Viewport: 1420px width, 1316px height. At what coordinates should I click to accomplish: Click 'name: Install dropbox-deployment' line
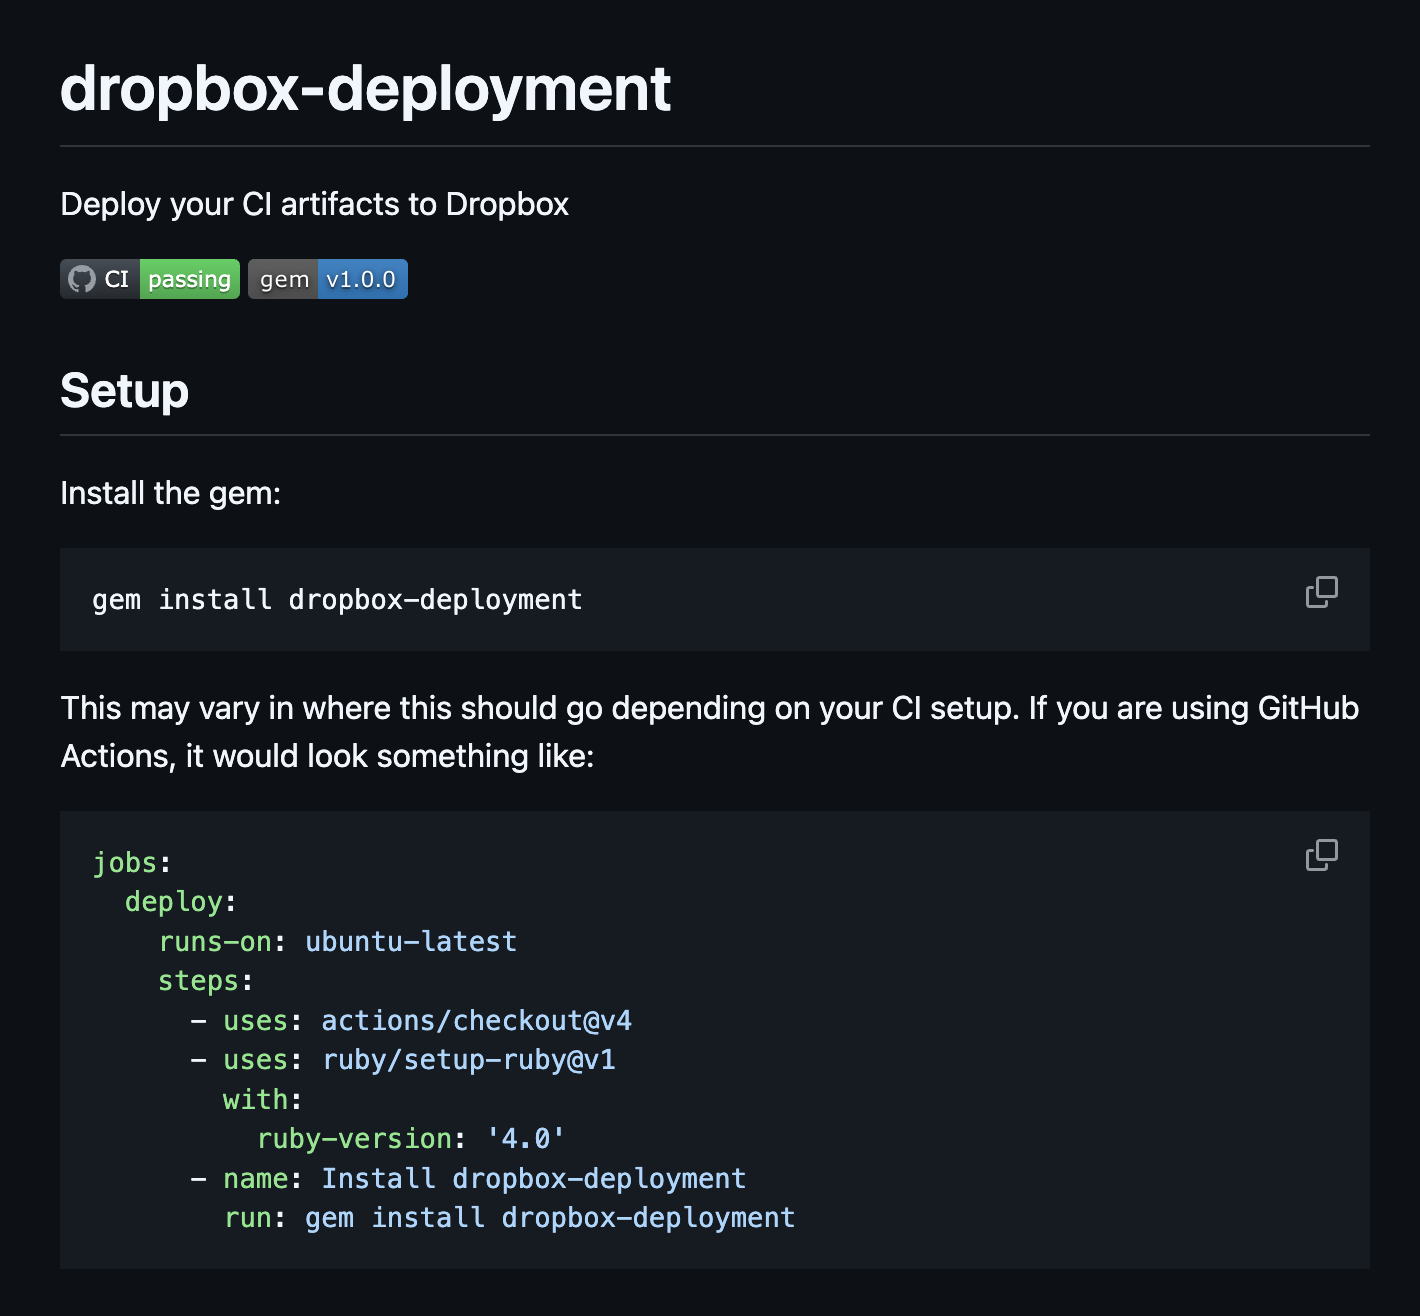tap(468, 1178)
